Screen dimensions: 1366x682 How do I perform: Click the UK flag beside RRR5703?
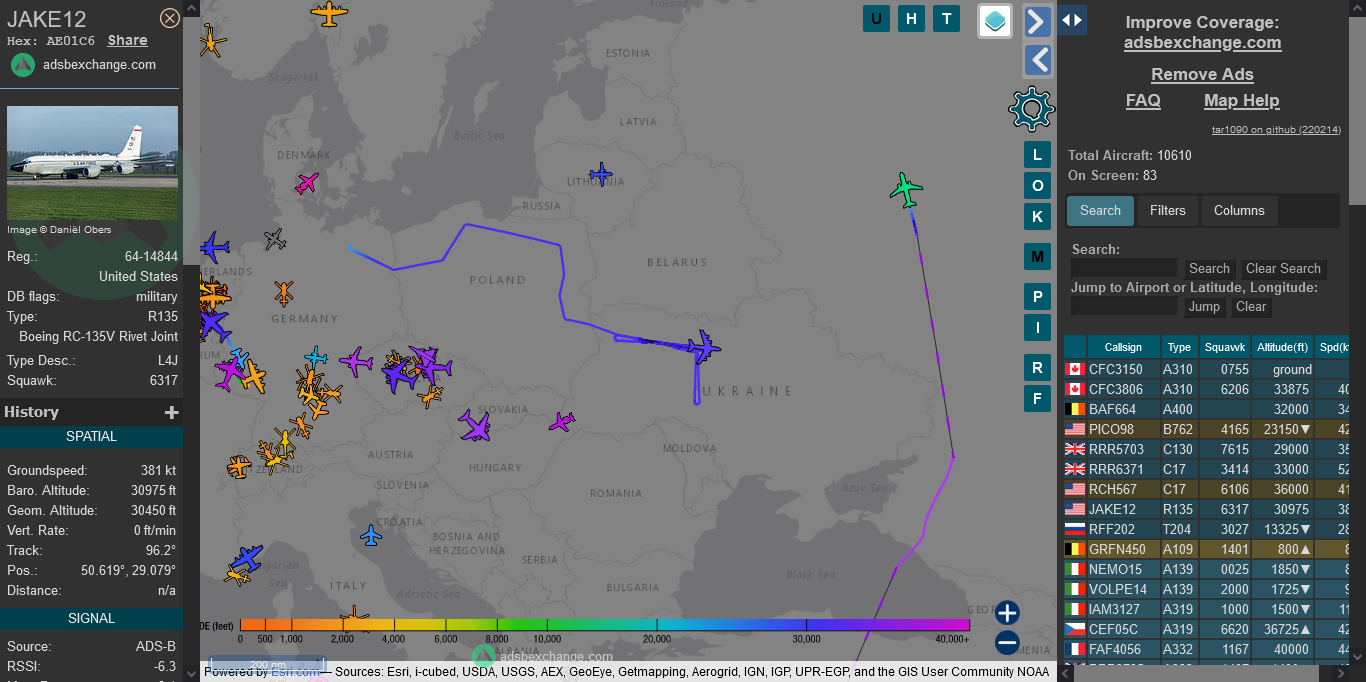[1075, 450]
